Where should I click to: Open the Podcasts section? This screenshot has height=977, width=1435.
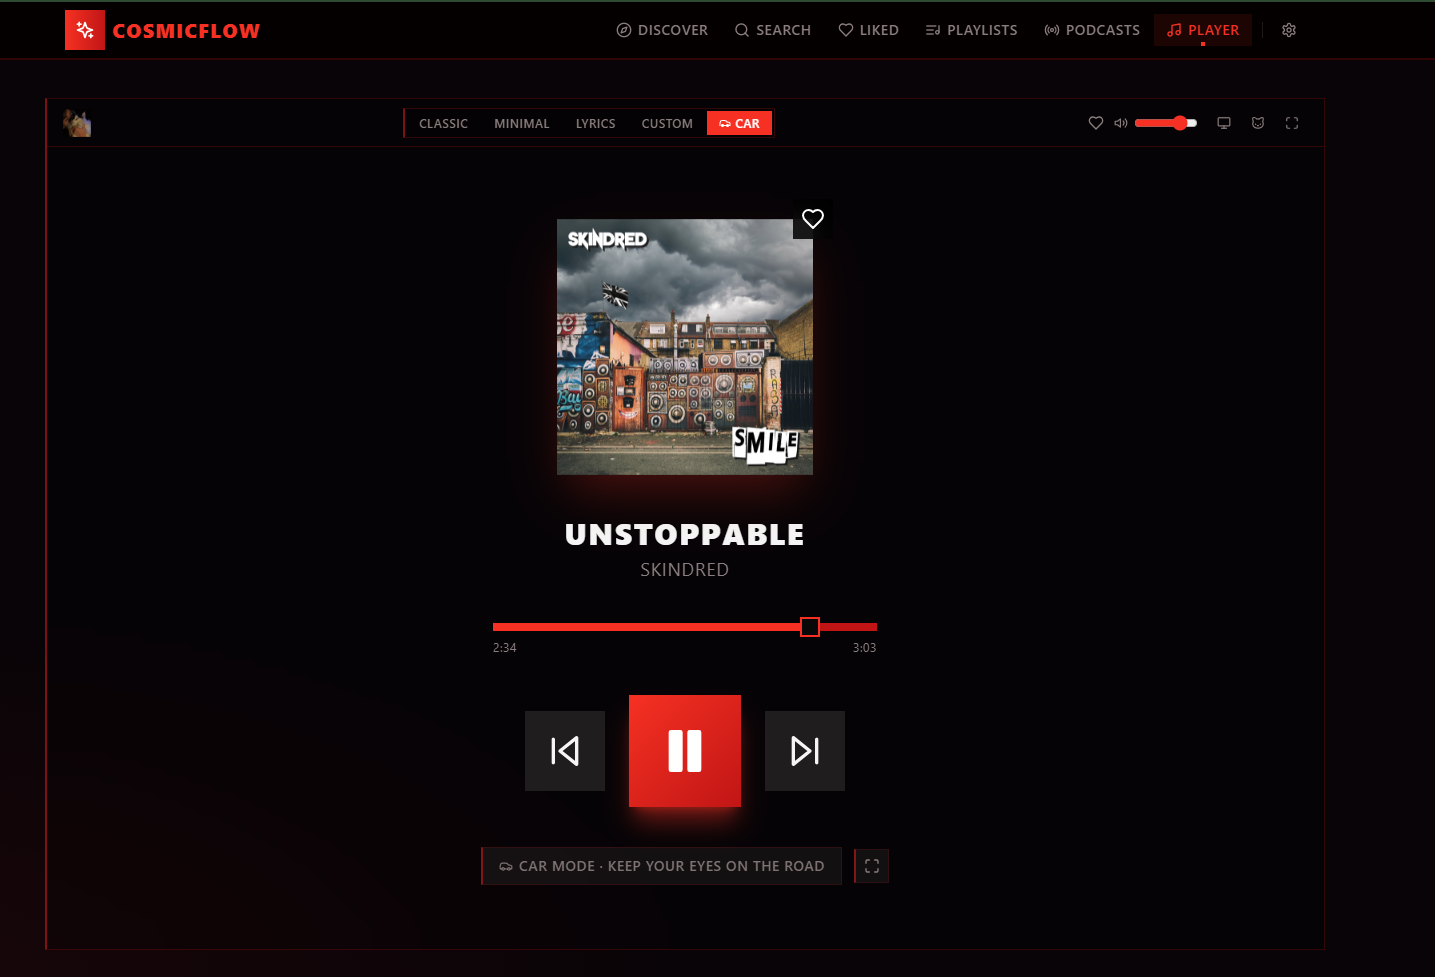(x=1092, y=30)
